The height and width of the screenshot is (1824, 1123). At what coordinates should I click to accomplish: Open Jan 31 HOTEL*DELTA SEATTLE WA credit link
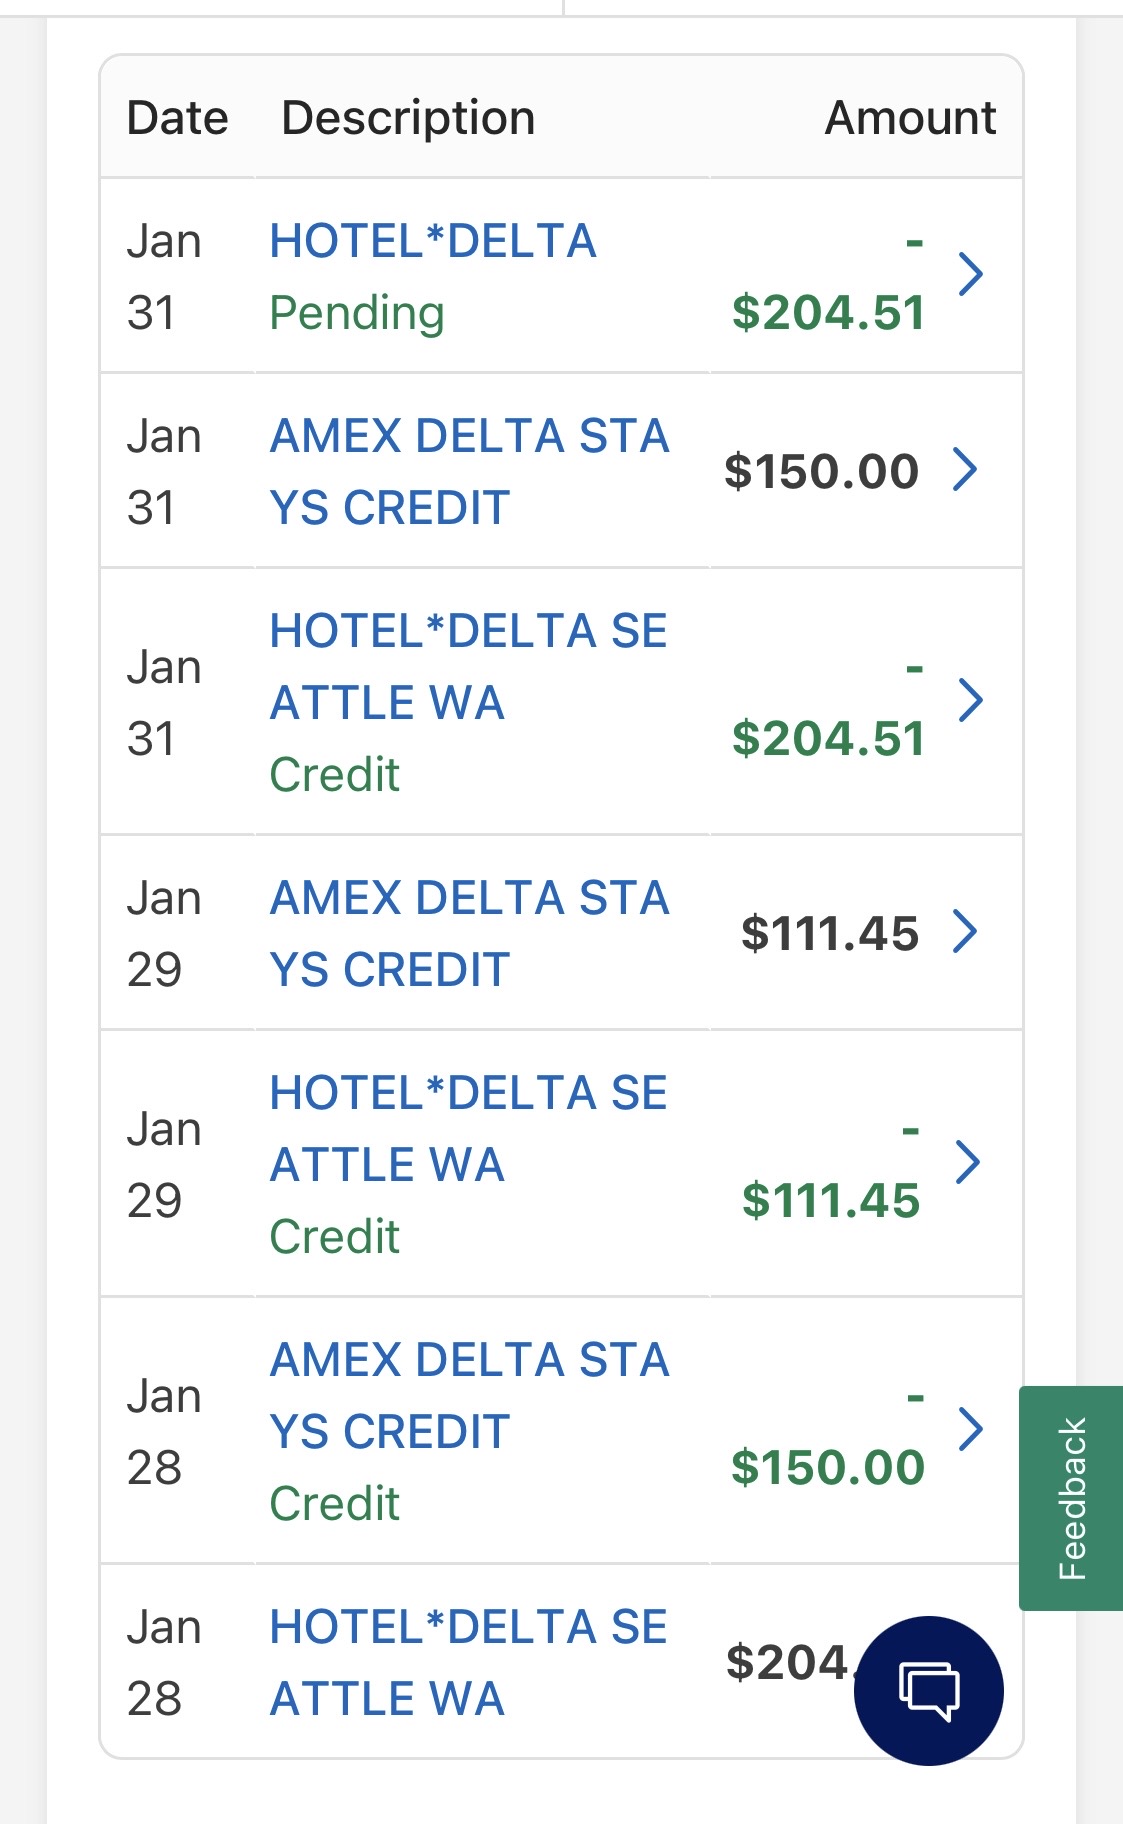click(x=468, y=667)
